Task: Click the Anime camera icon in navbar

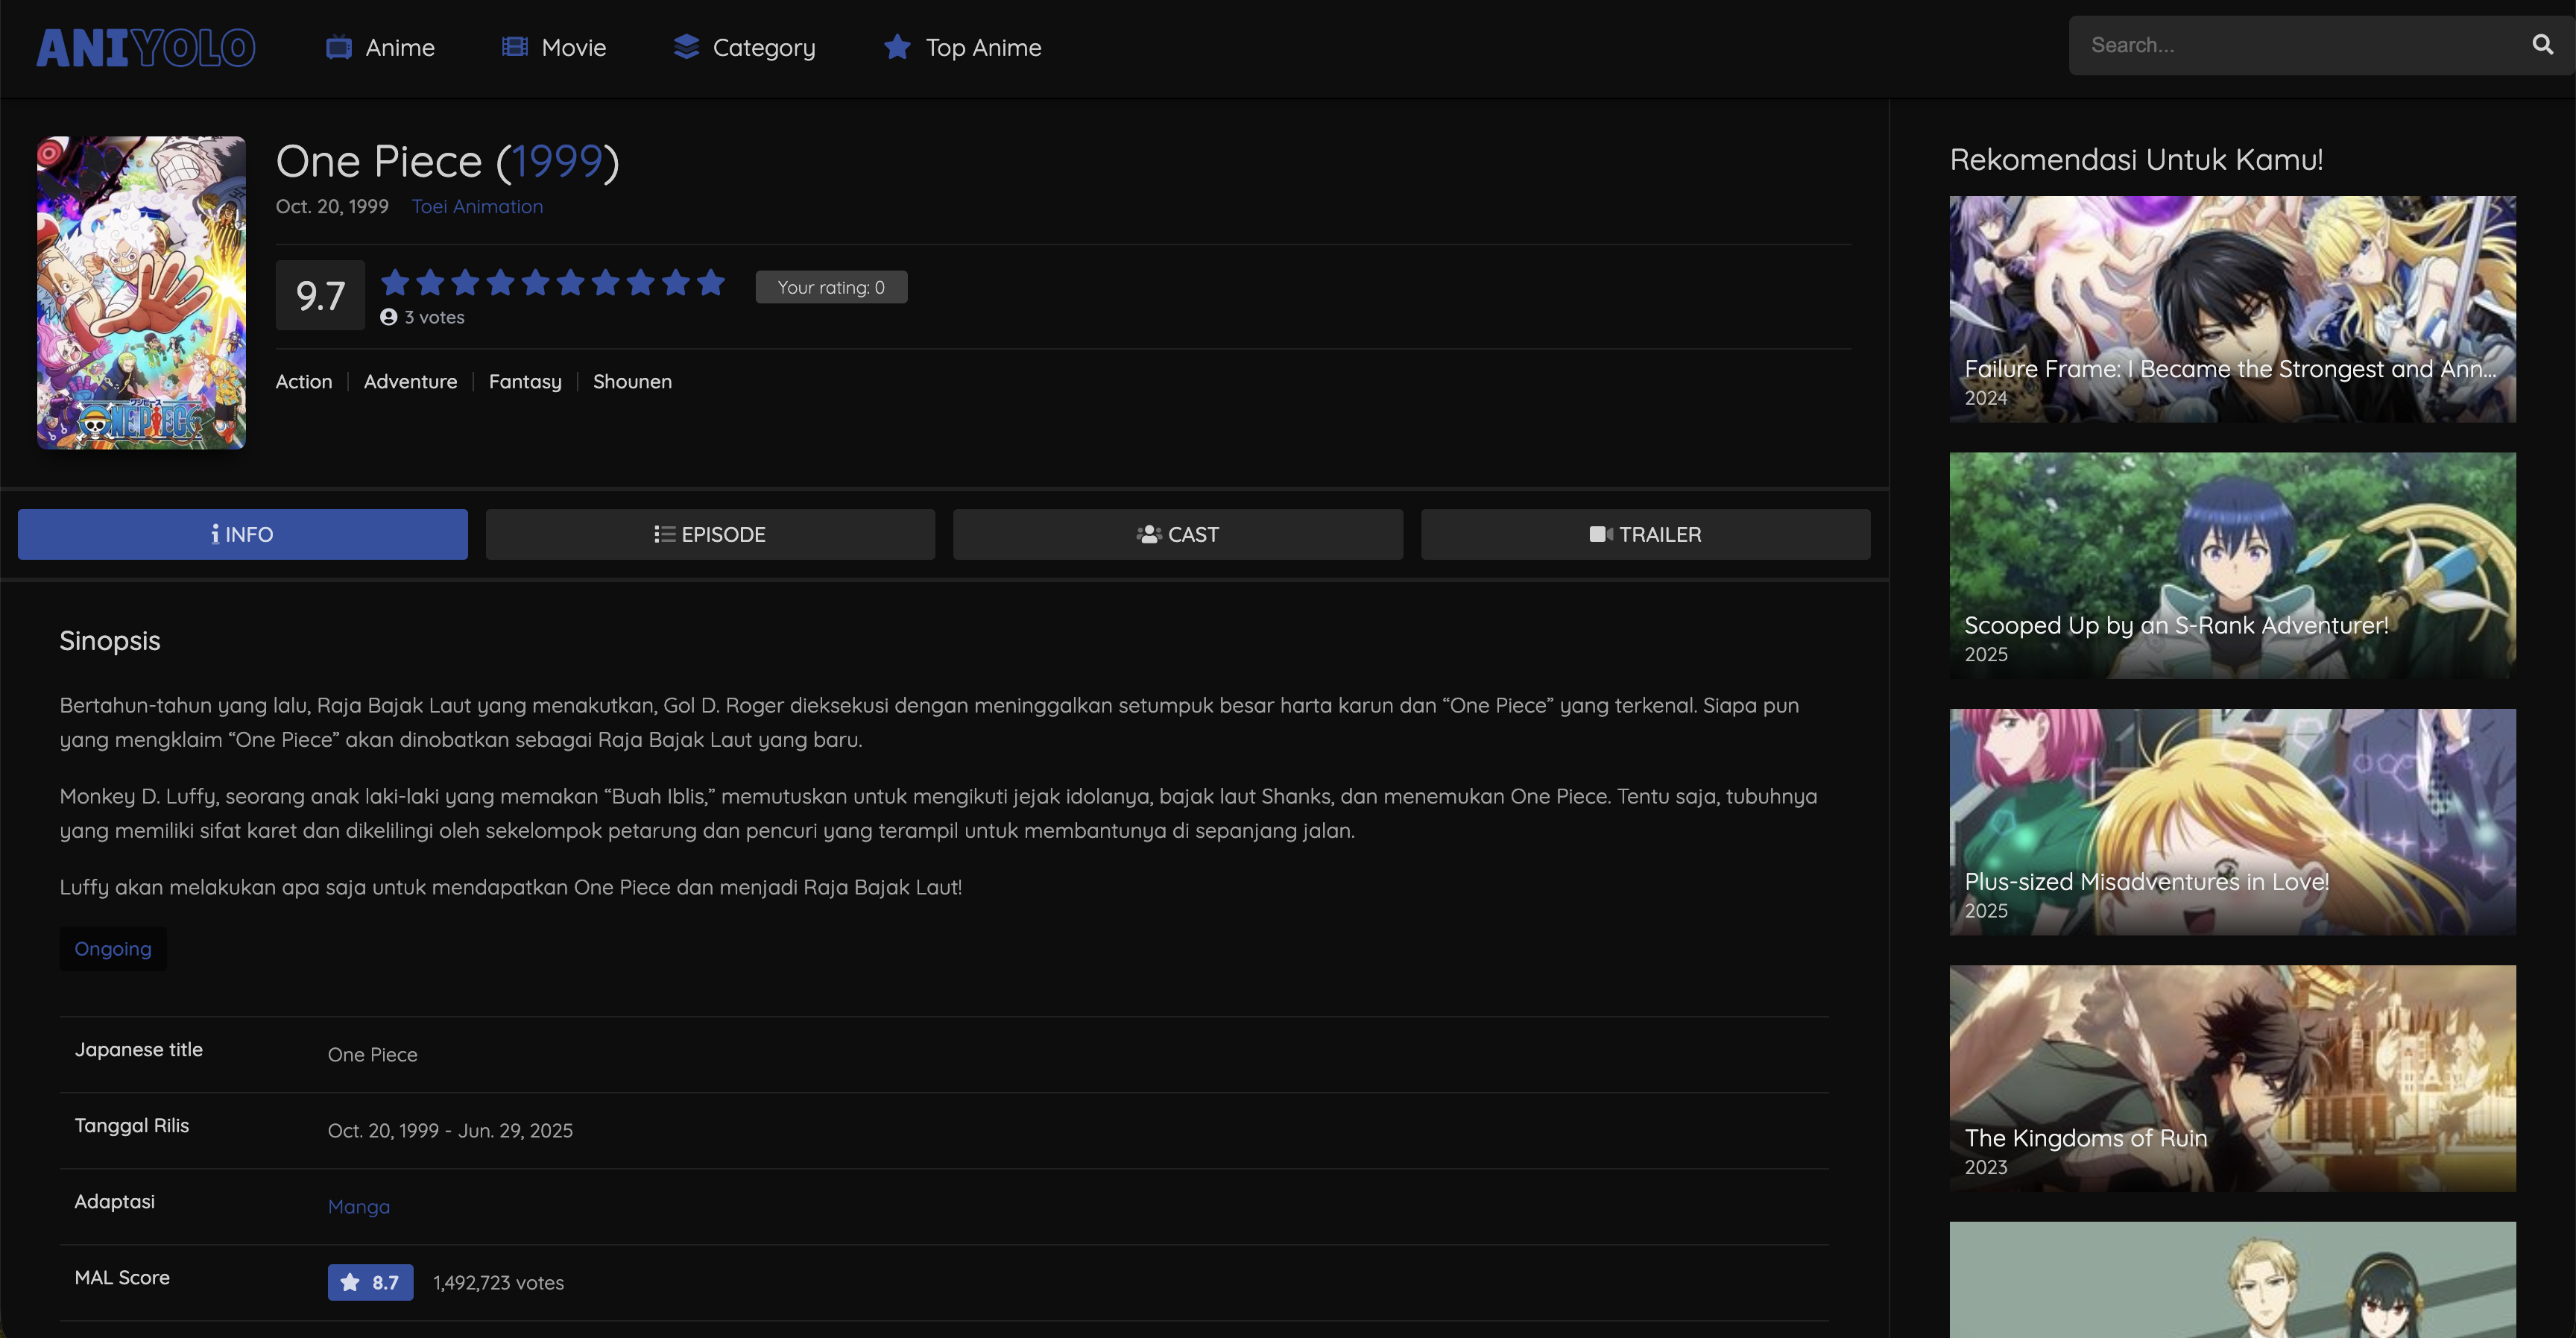Action: 339,46
